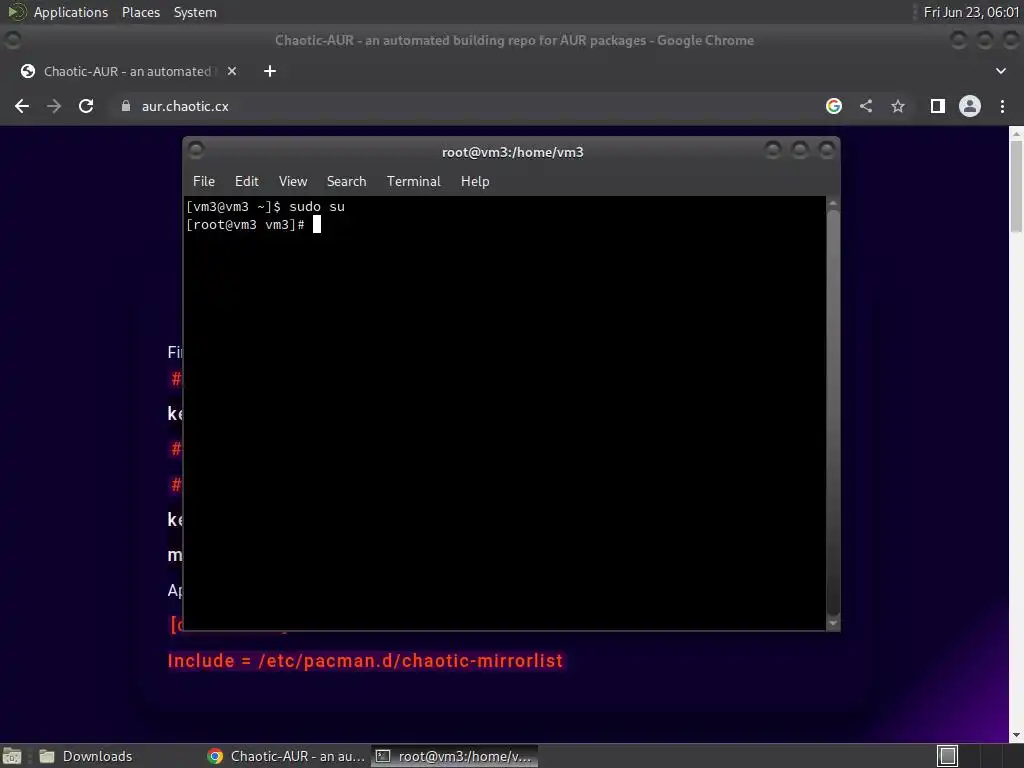Open terminal Search menu
This screenshot has height=768, width=1024.
[x=347, y=182]
